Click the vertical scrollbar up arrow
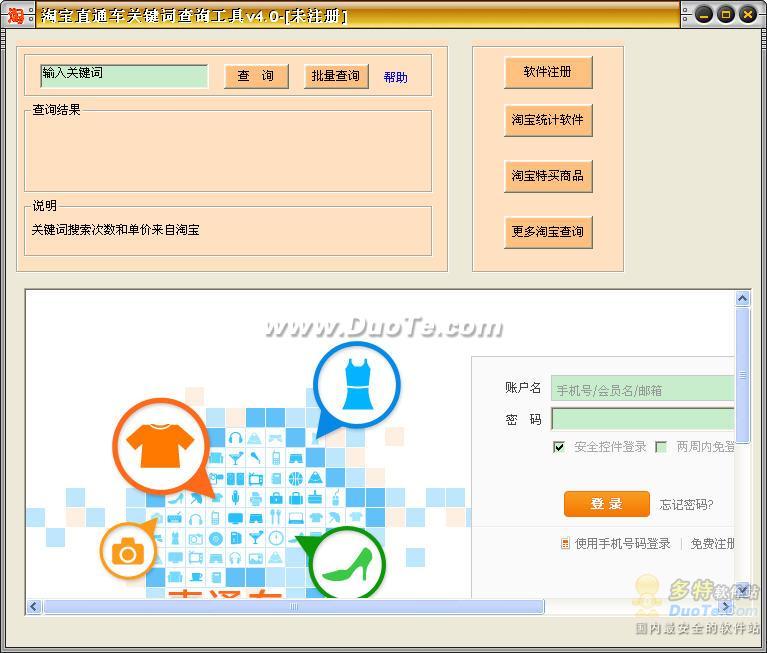This screenshot has height=653, width=767. [x=743, y=298]
